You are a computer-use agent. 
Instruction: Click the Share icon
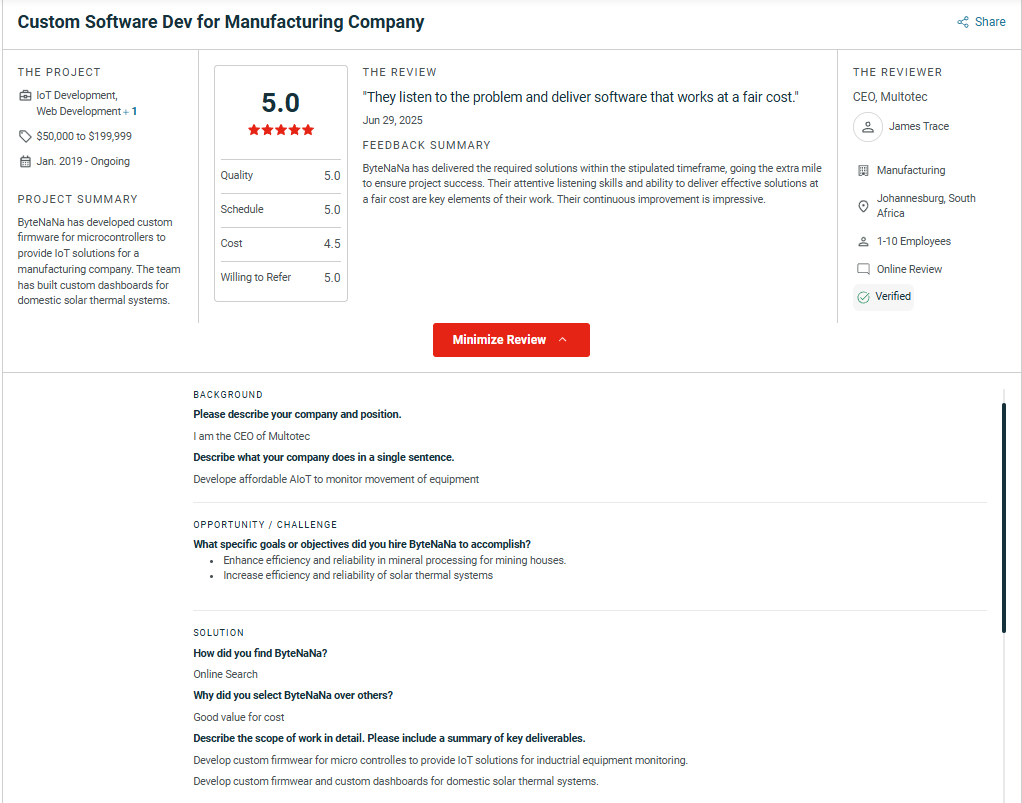(963, 22)
